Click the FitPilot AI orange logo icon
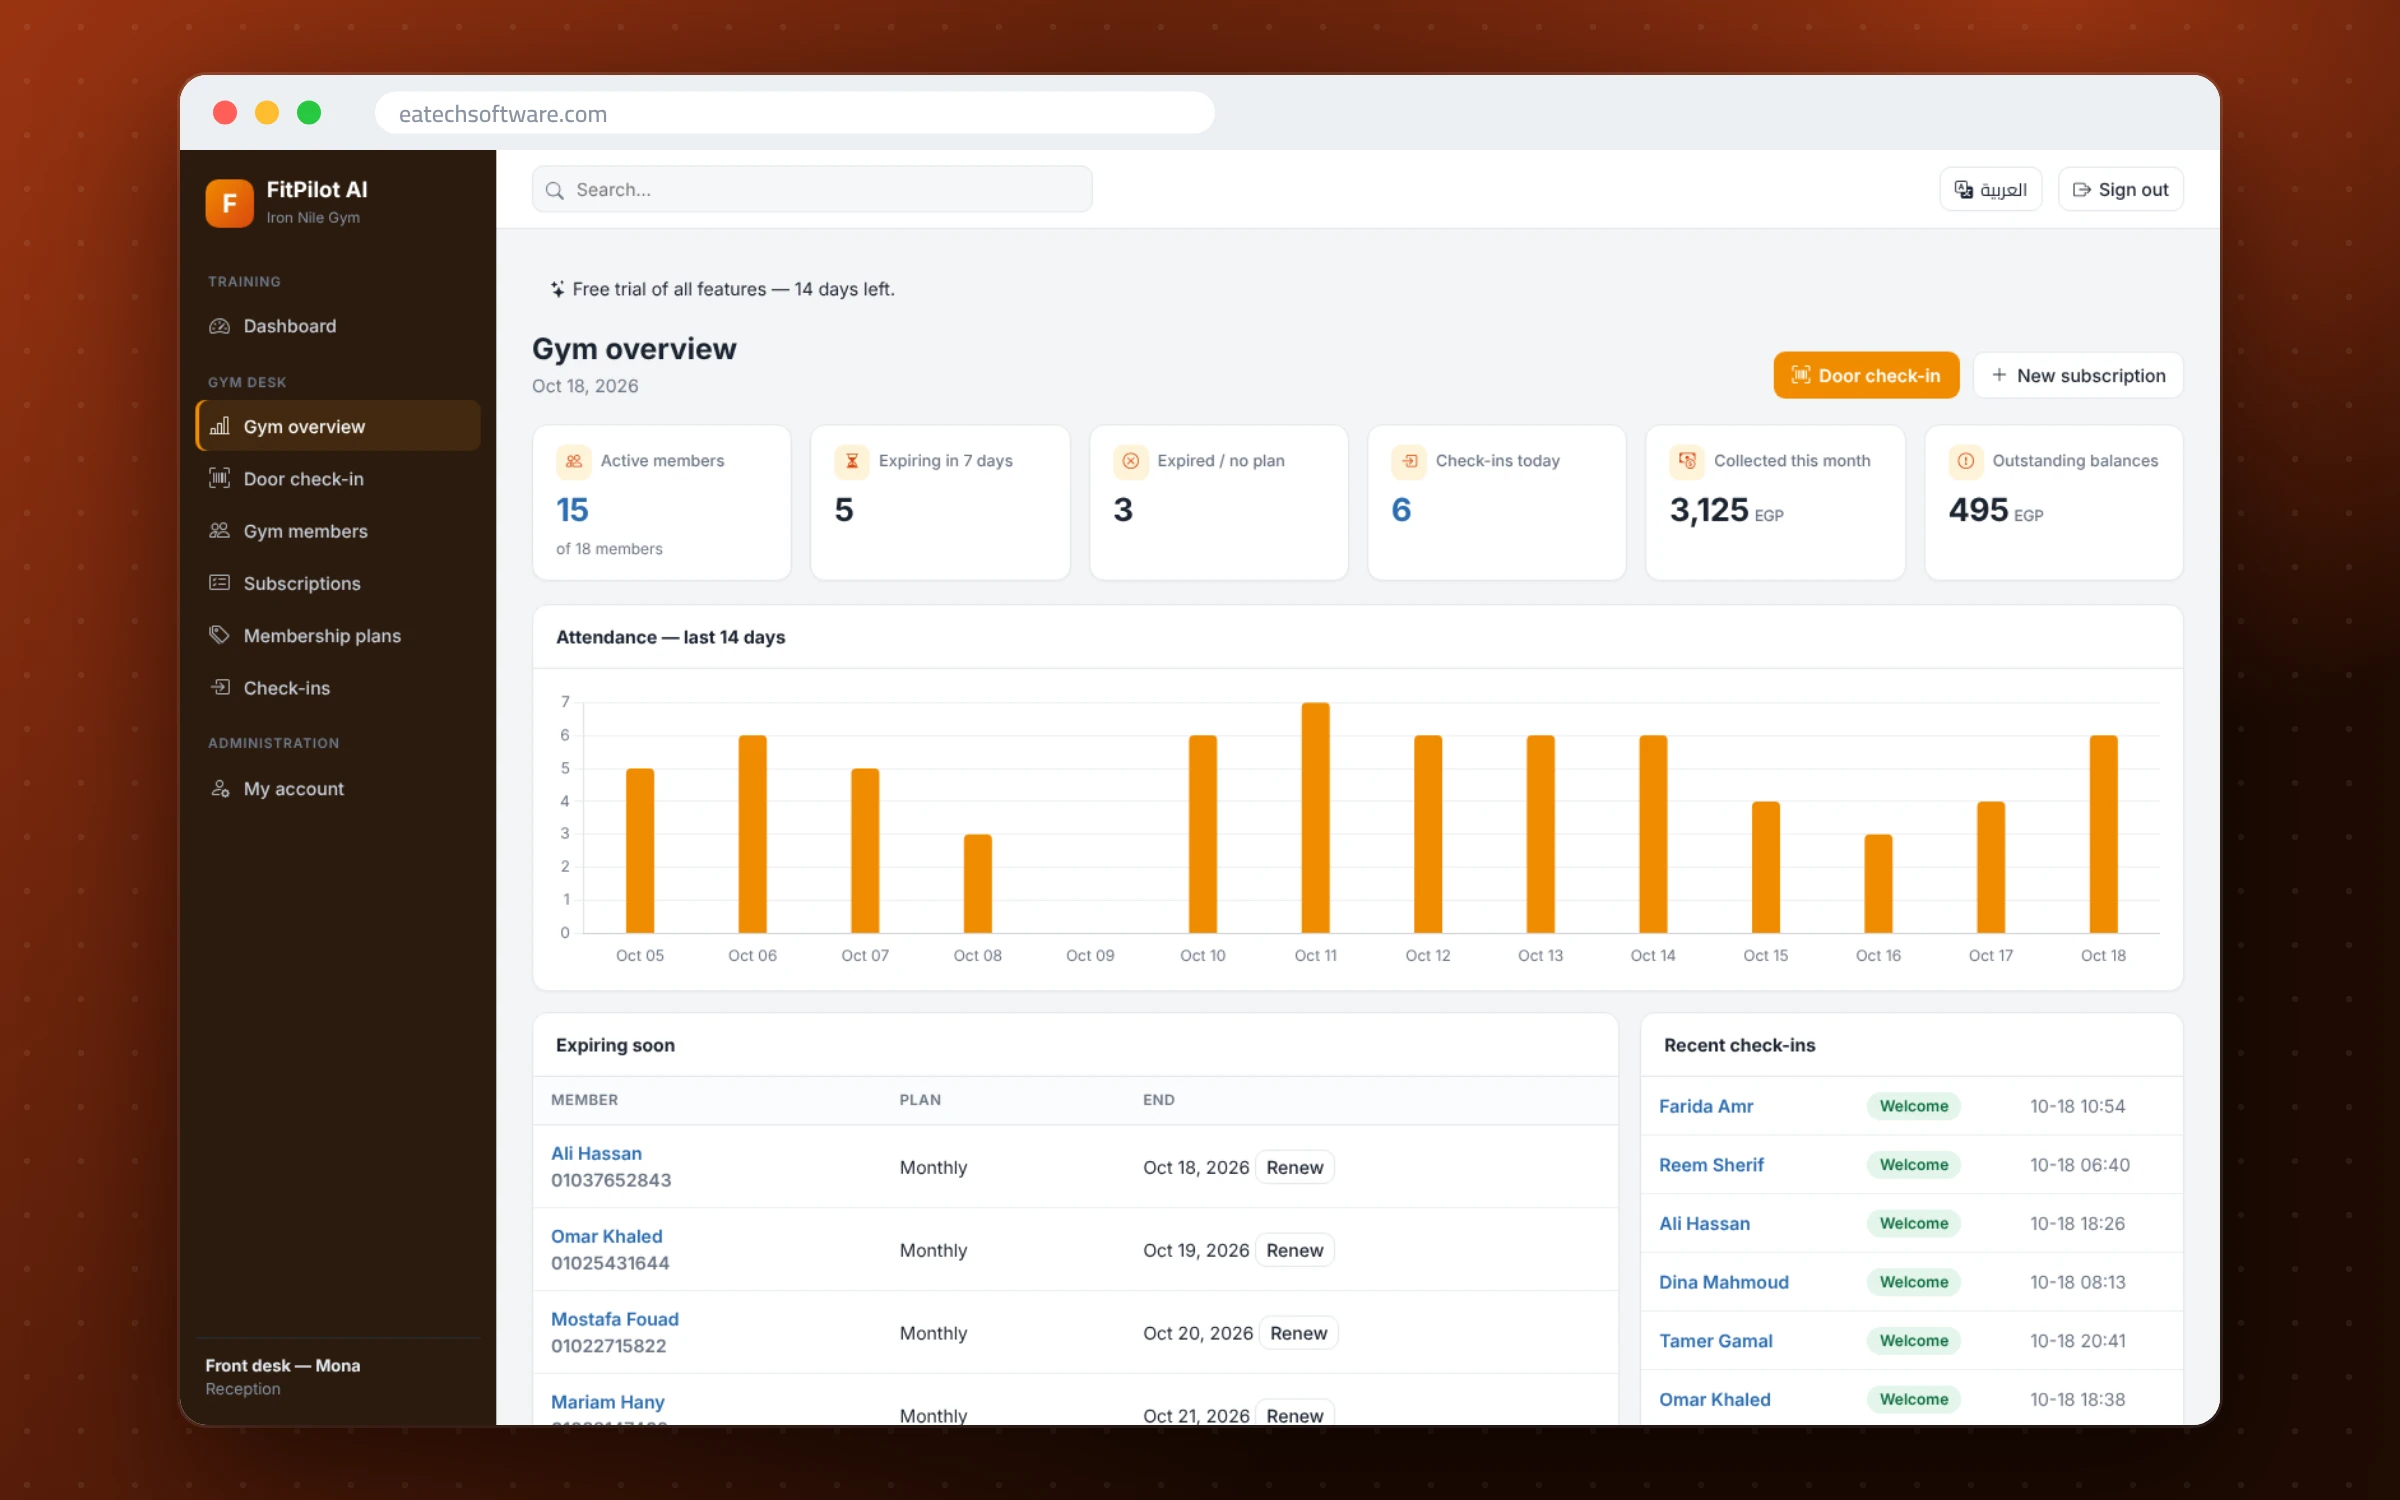 pos(229,203)
